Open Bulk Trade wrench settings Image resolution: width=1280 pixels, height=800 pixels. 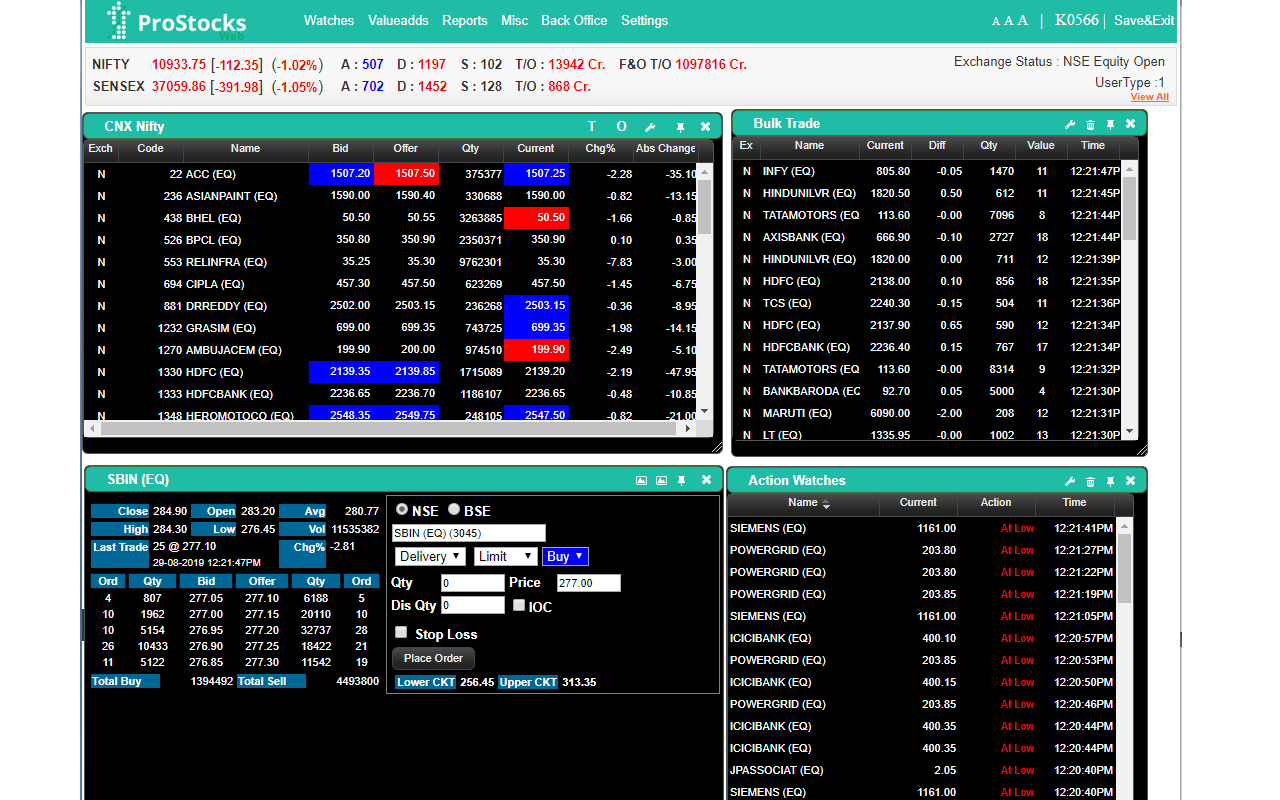(x=1070, y=124)
